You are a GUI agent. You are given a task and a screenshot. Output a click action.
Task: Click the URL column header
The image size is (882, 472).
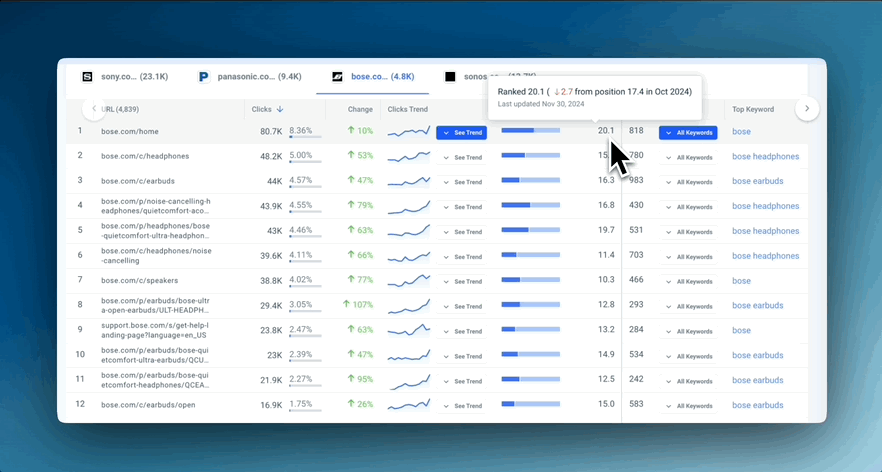120,109
